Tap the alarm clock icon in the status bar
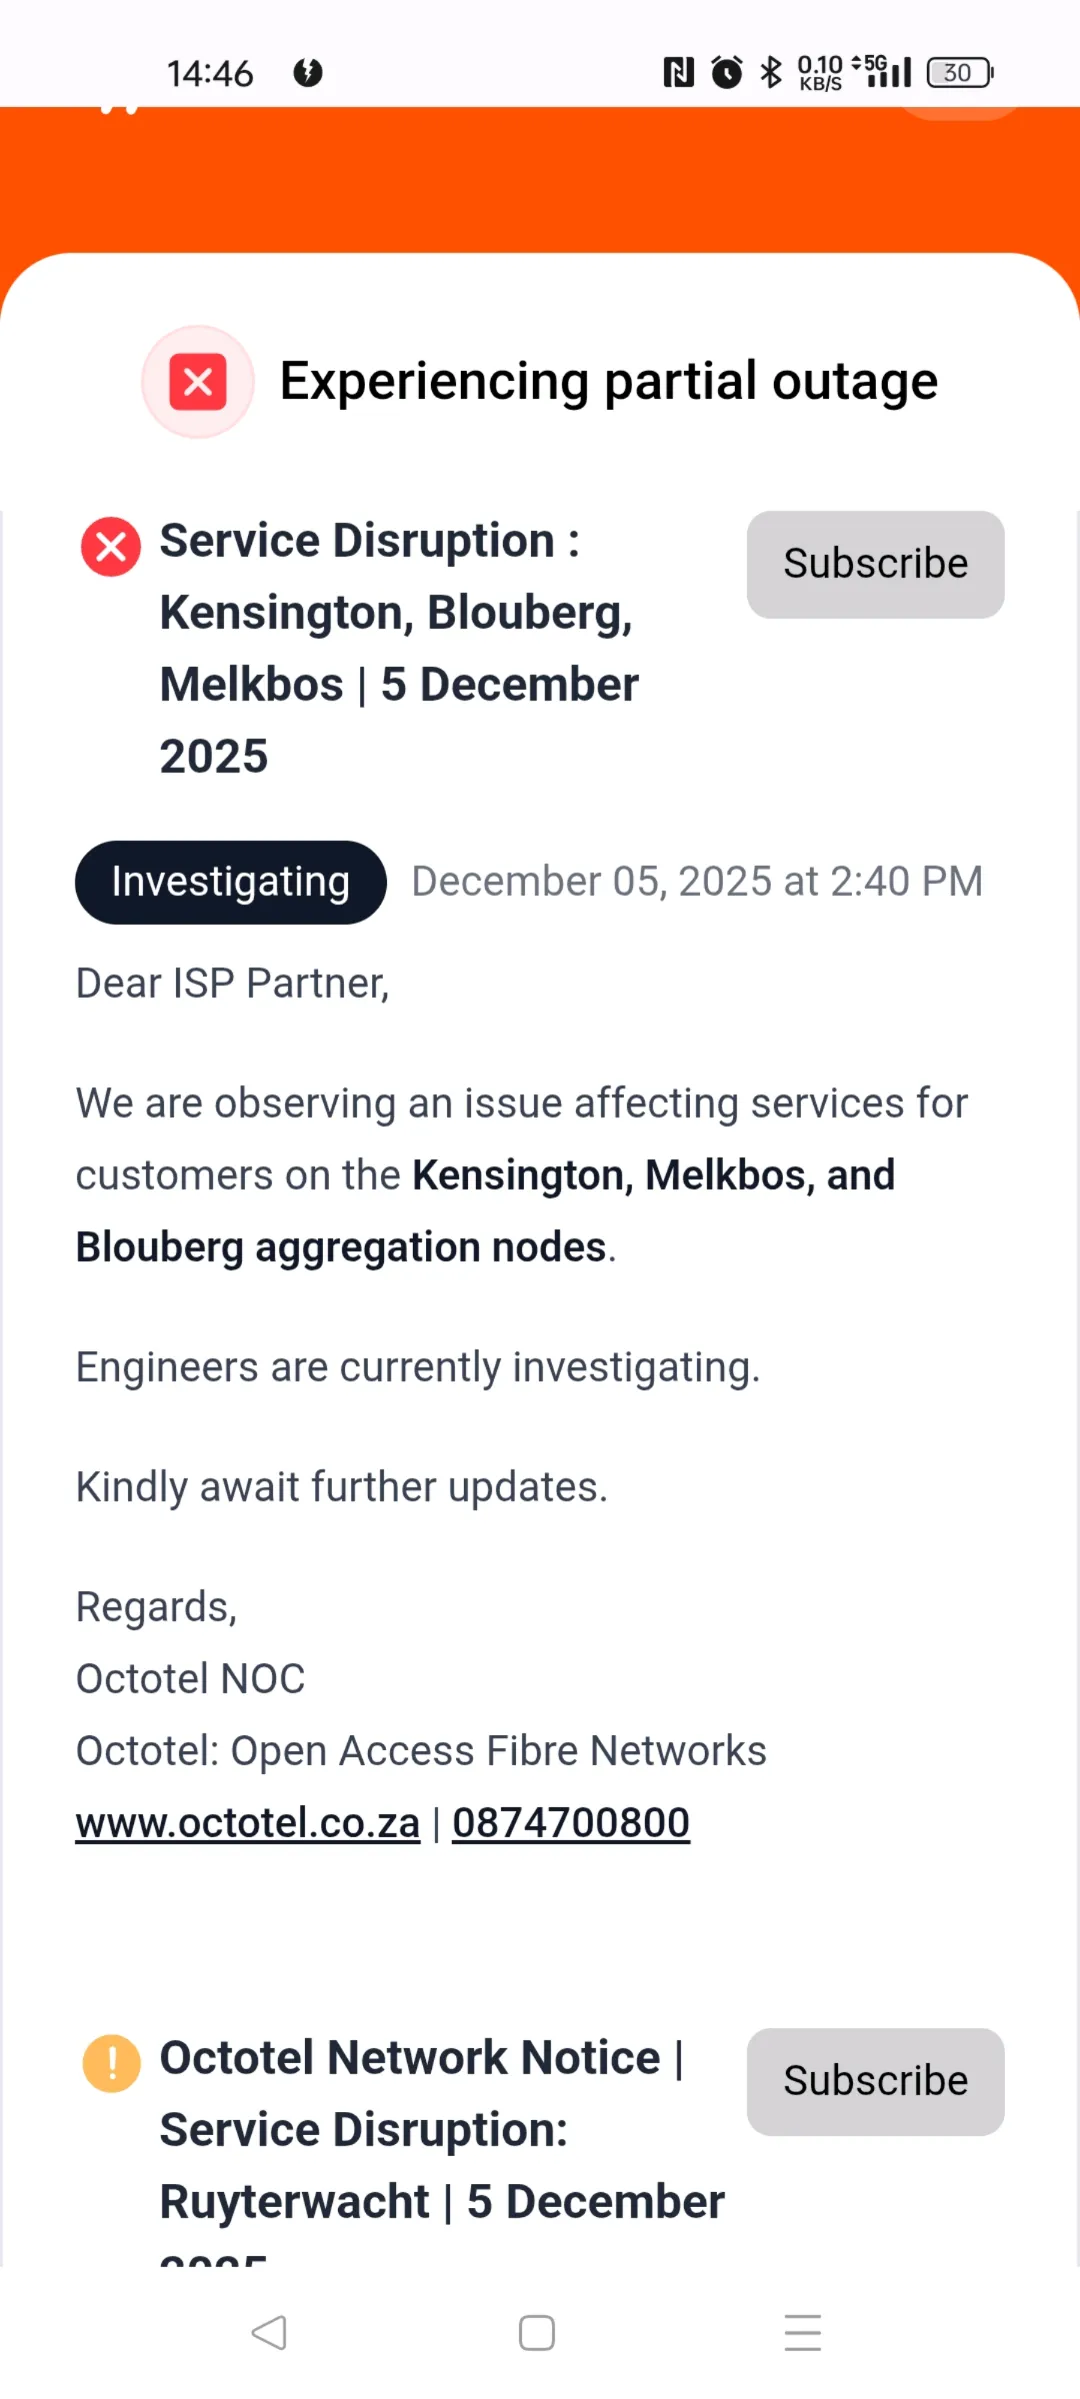This screenshot has height=2399, width=1080. pos(727,72)
